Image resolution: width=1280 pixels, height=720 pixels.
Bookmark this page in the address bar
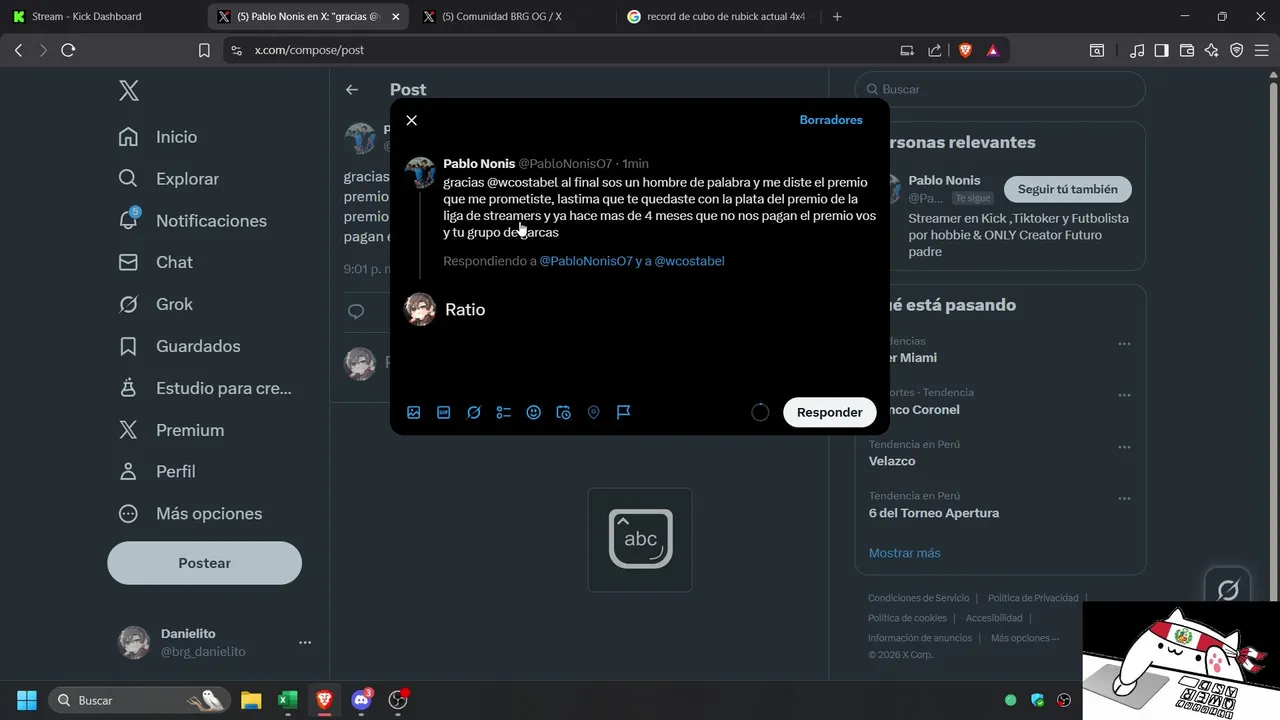(204, 50)
